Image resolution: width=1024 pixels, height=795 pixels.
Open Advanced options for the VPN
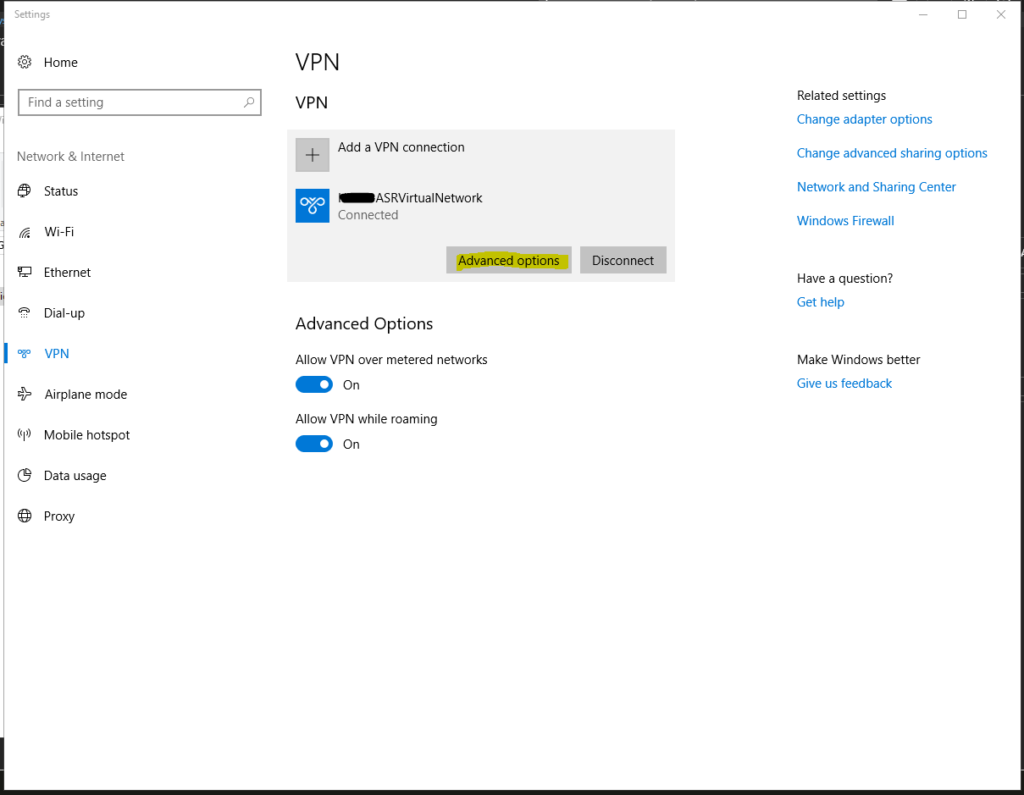508,260
